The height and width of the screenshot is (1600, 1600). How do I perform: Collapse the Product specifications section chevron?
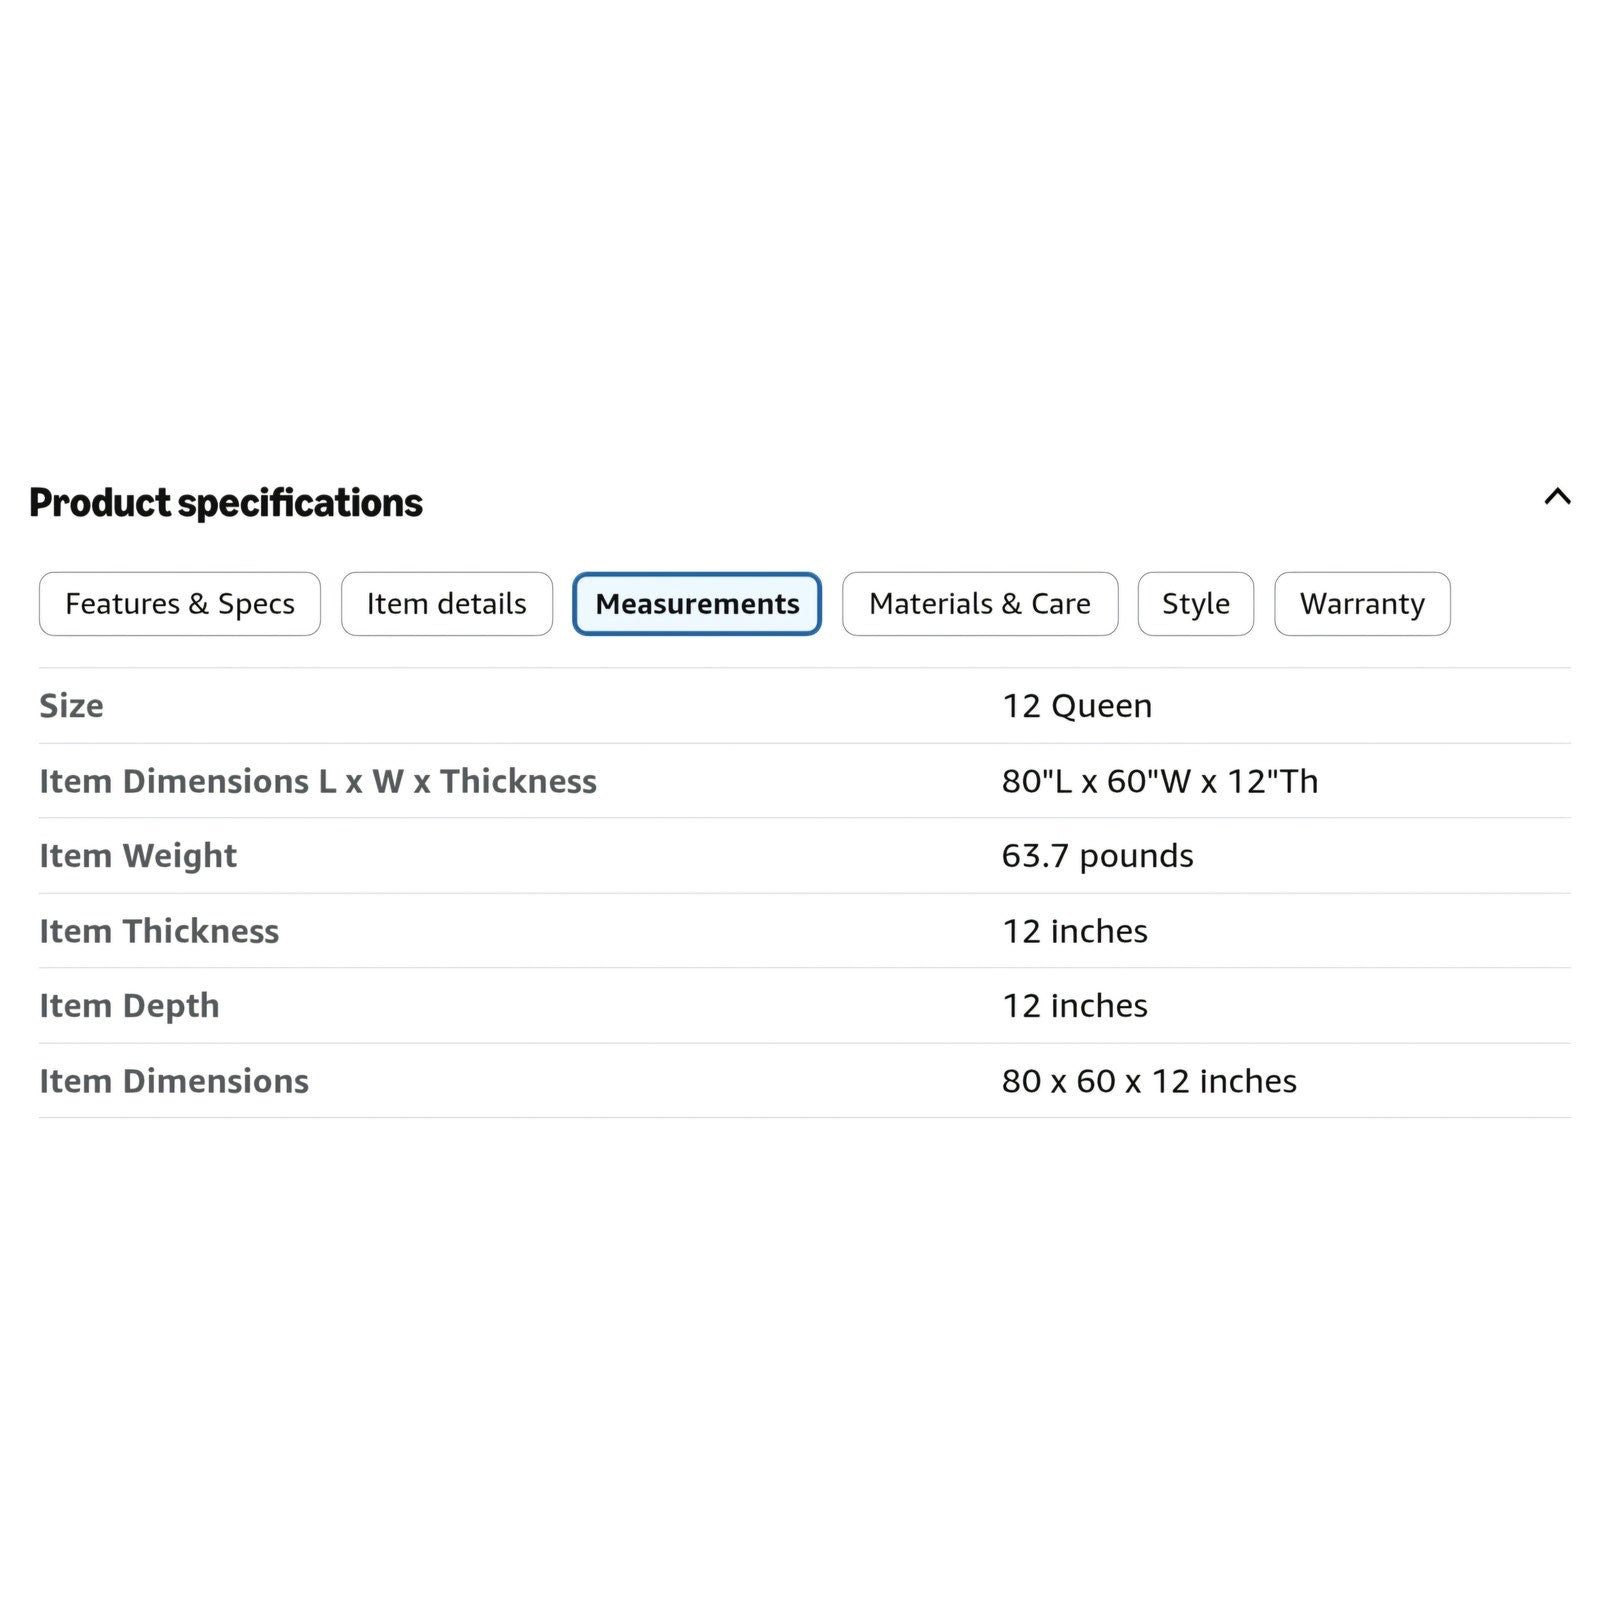coord(1557,496)
